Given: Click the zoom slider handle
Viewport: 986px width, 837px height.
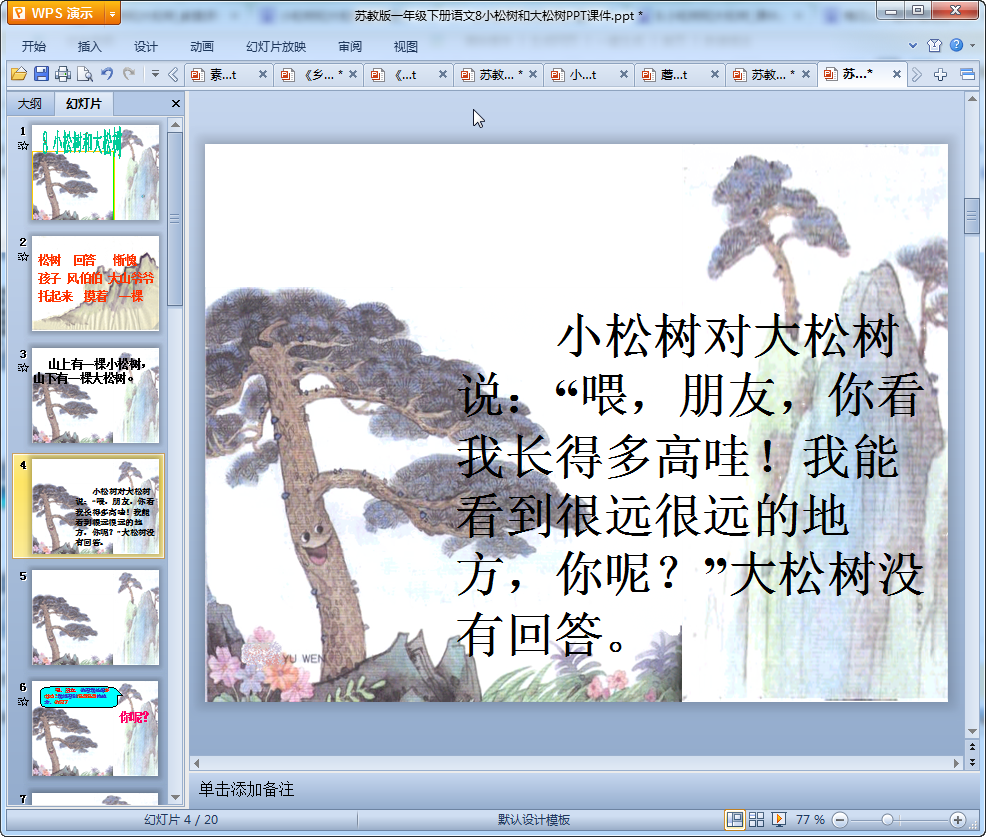Looking at the screenshot, I should (887, 819).
